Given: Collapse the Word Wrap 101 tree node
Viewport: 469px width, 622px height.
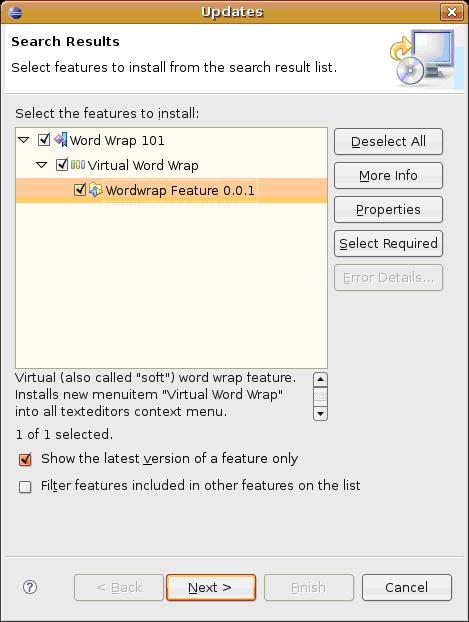Looking at the screenshot, I should (x=24, y=140).
